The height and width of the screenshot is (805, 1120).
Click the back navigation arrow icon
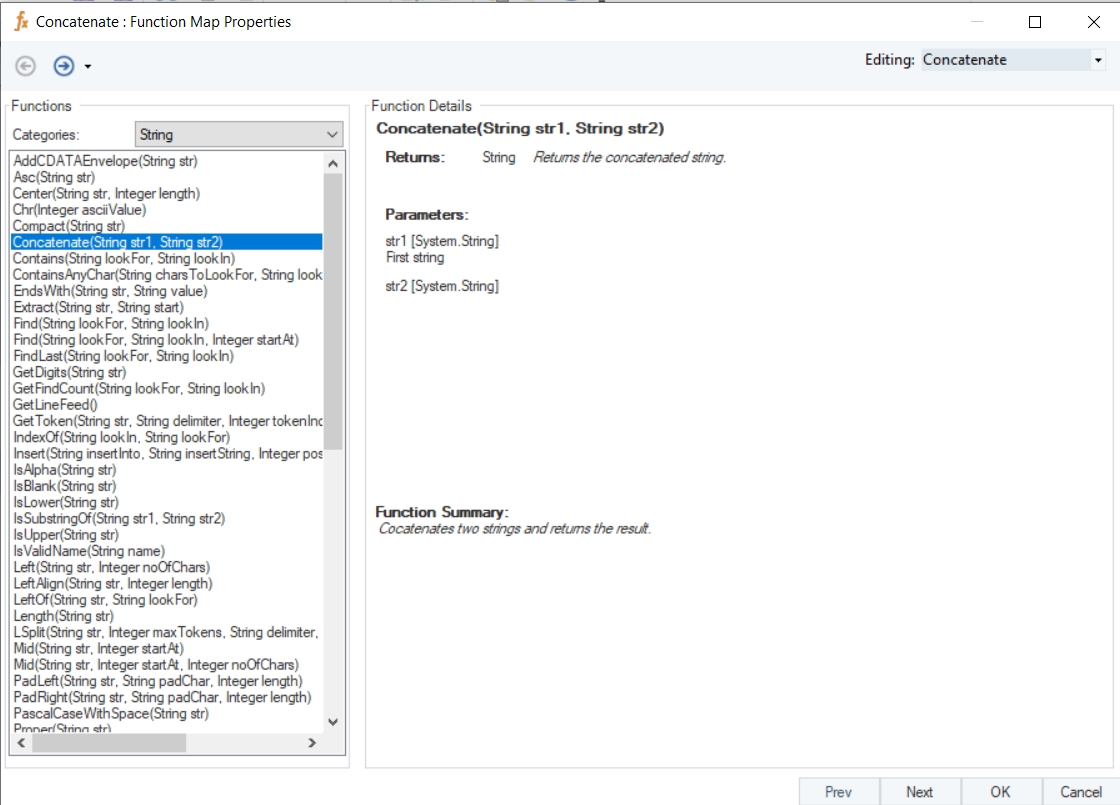click(26, 66)
